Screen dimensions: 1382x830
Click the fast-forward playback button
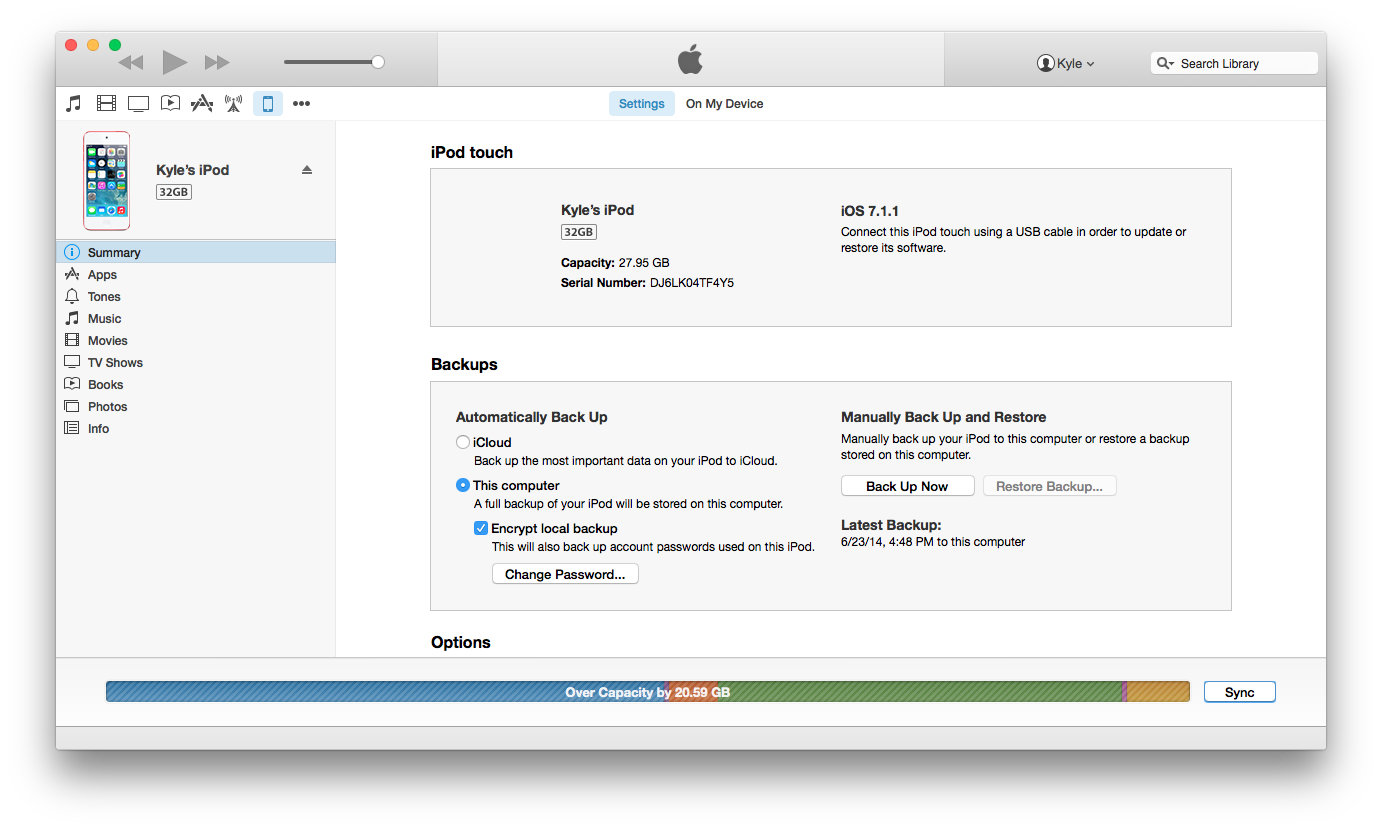pyautogui.click(x=217, y=62)
